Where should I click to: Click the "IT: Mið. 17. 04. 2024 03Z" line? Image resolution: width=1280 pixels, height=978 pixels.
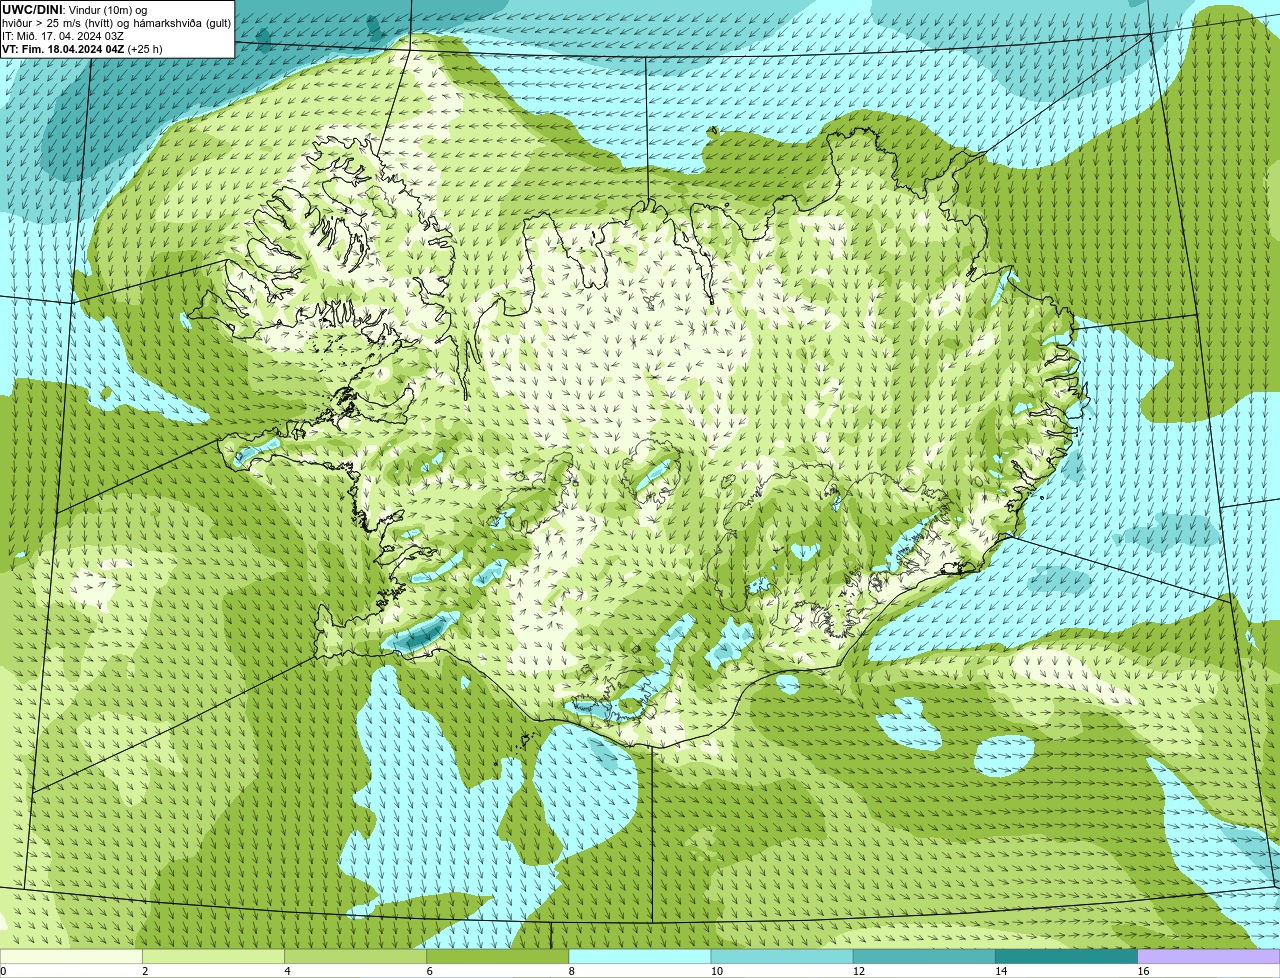click(x=63, y=36)
